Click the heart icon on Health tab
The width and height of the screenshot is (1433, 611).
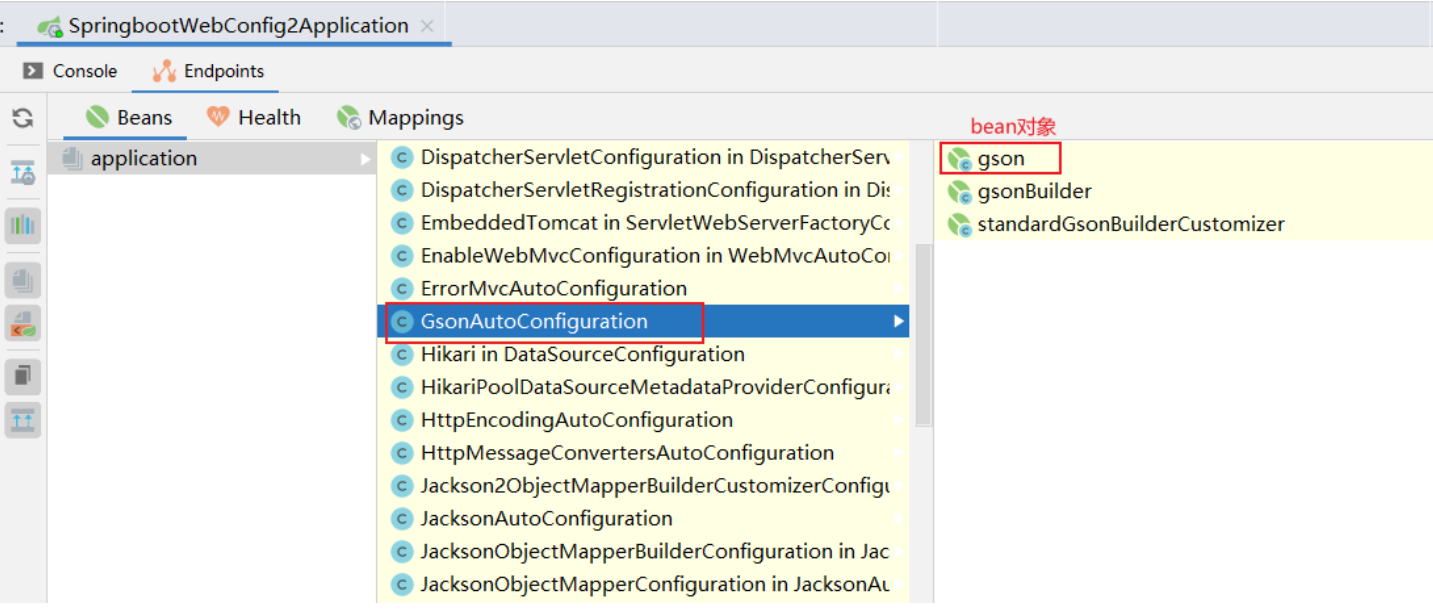tap(217, 117)
